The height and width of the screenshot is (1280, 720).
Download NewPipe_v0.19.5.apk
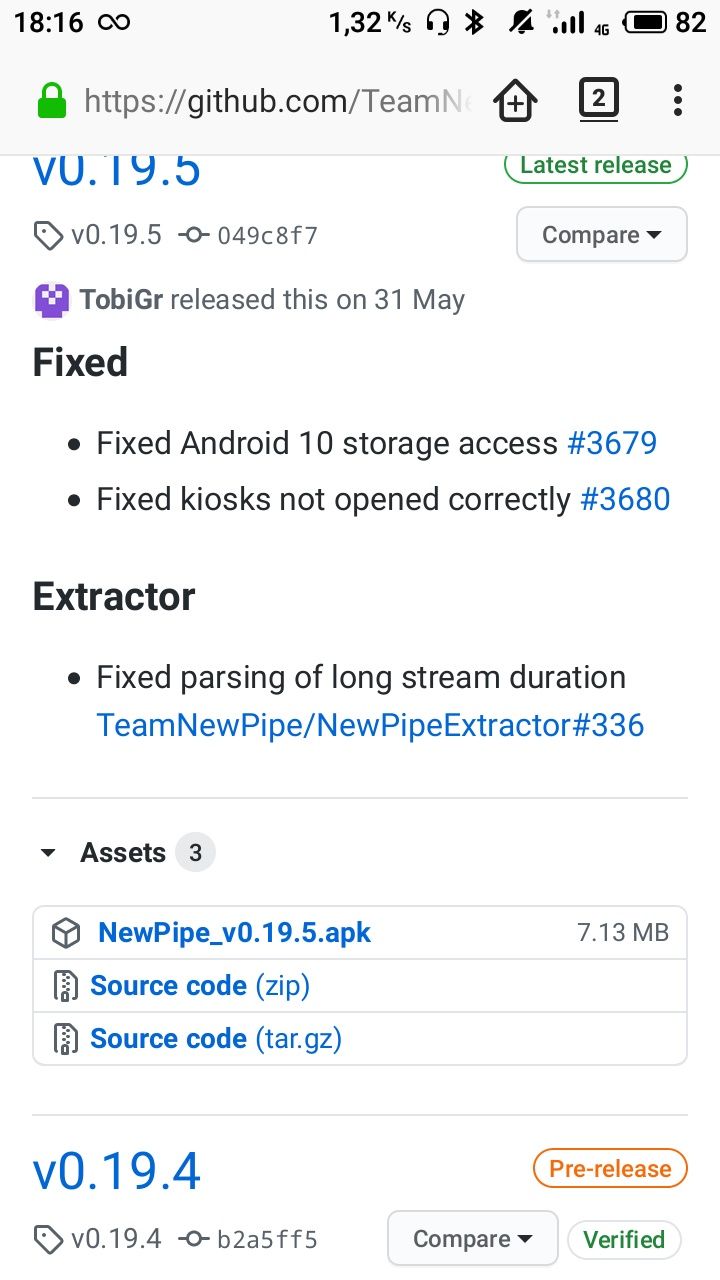pyautogui.click(x=234, y=933)
